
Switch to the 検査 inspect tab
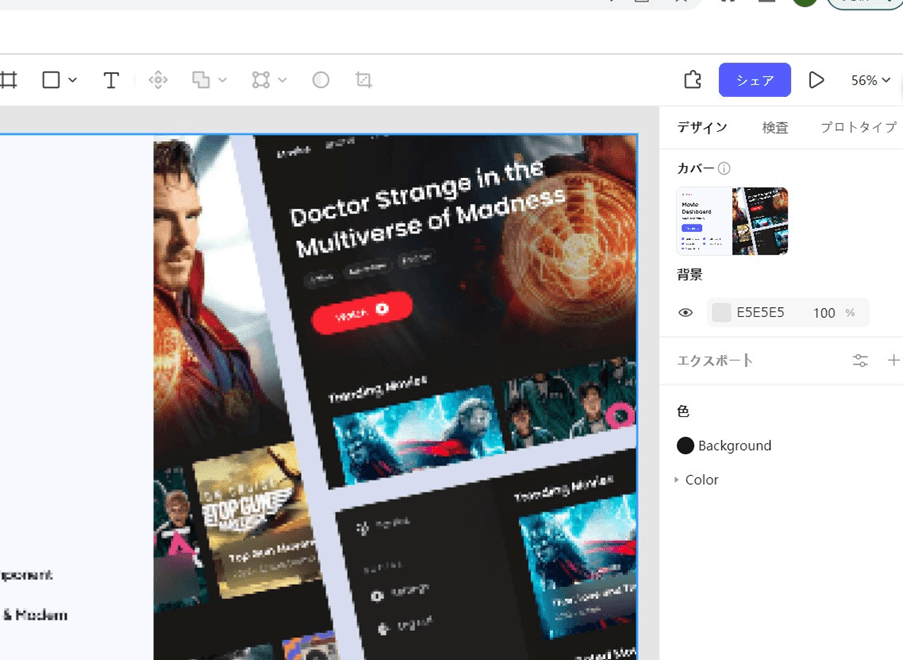(775, 127)
